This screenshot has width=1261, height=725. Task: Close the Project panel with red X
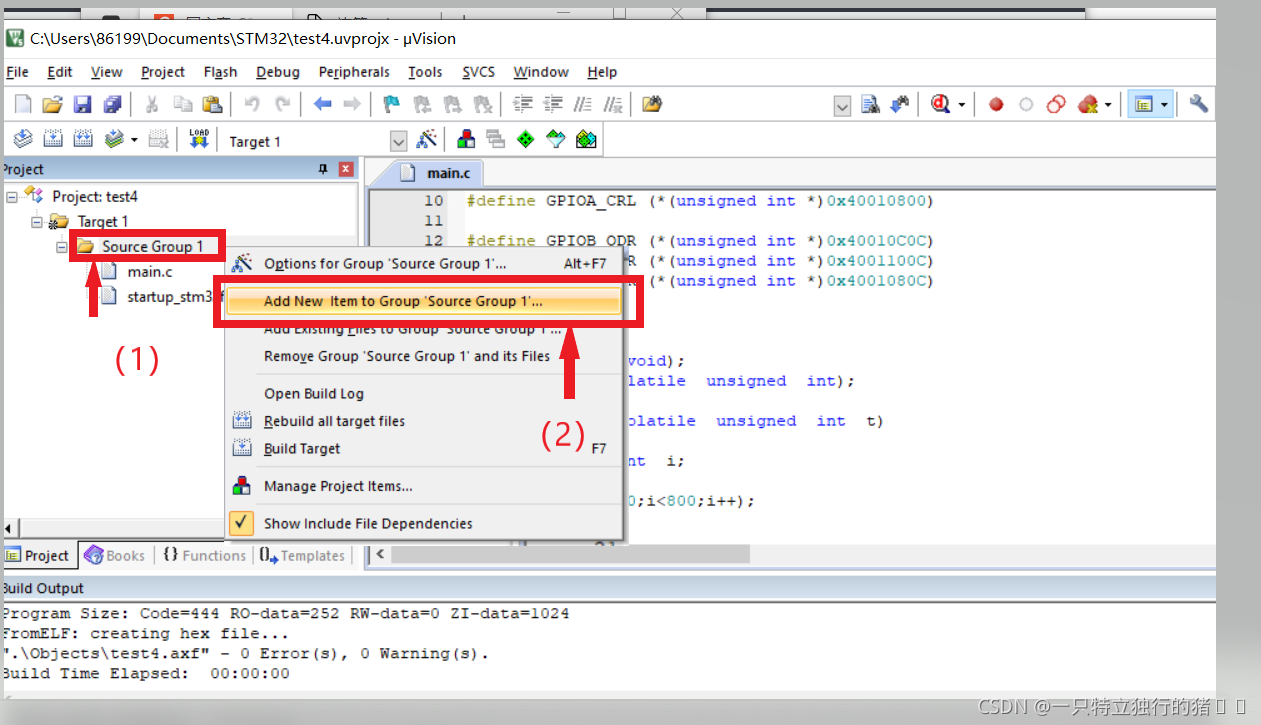[x=346, y=169]
